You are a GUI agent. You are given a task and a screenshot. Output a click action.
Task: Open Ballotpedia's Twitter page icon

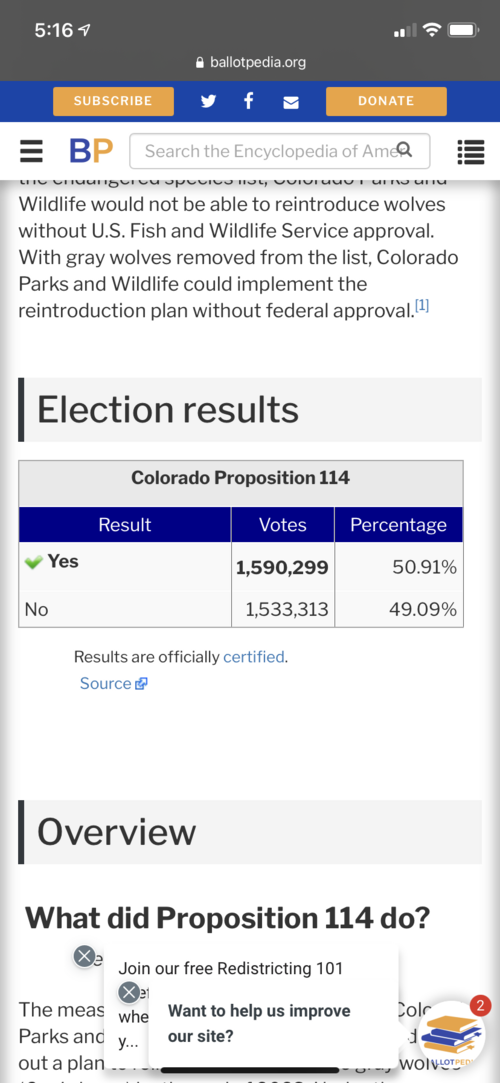[208, 101]
